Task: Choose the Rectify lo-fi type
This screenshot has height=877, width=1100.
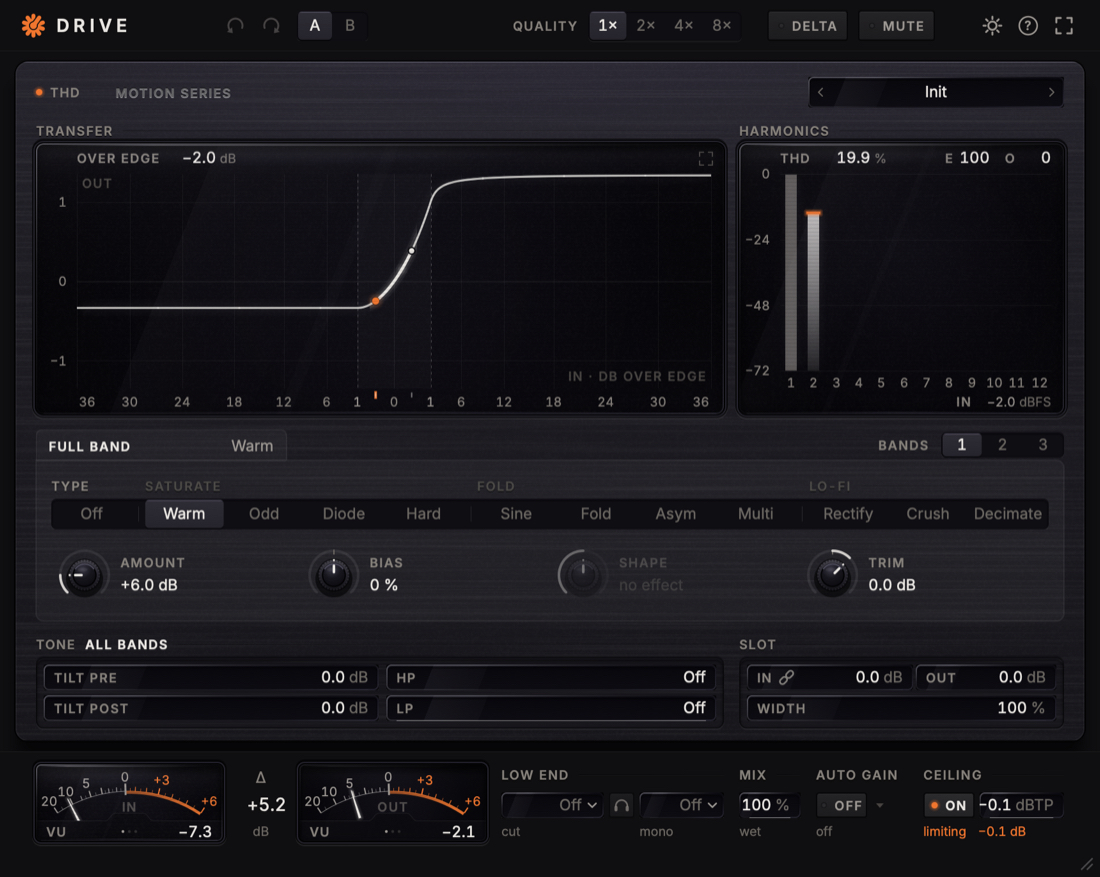Action: (848, 514)
